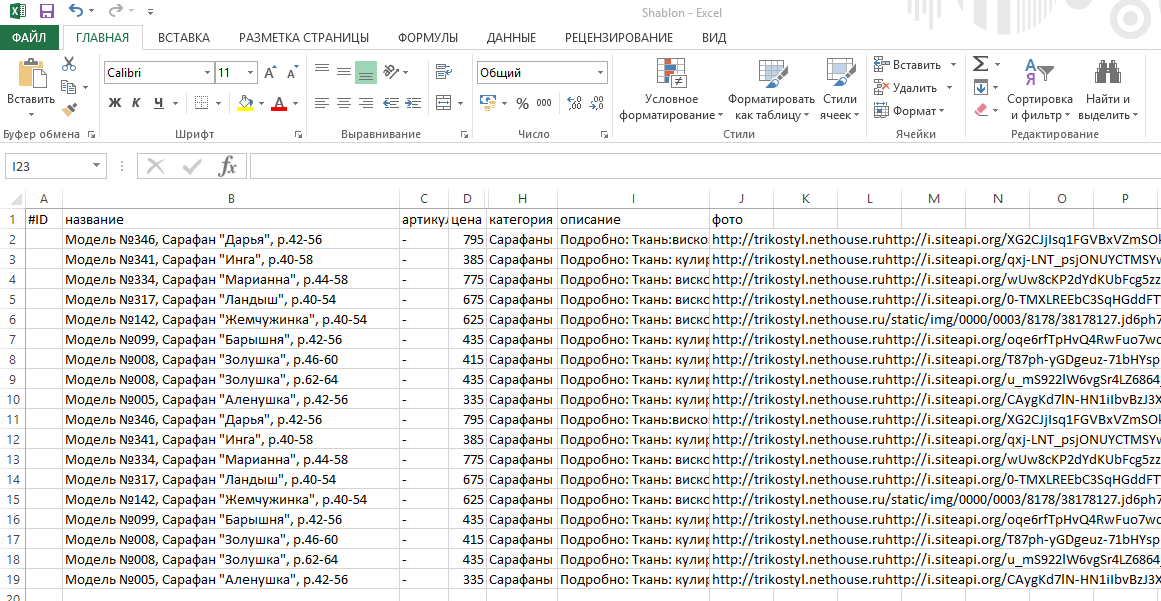Expand the Общий number format dropdown
The width and height of the screenshot is (1161, 601).
coord(600,73)
